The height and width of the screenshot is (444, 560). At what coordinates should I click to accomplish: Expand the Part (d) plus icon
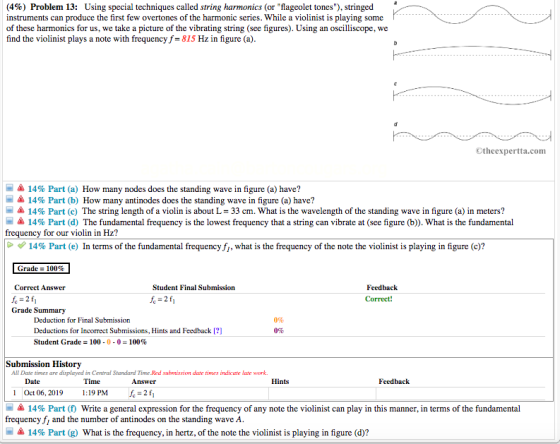click(x=10, y=221)
